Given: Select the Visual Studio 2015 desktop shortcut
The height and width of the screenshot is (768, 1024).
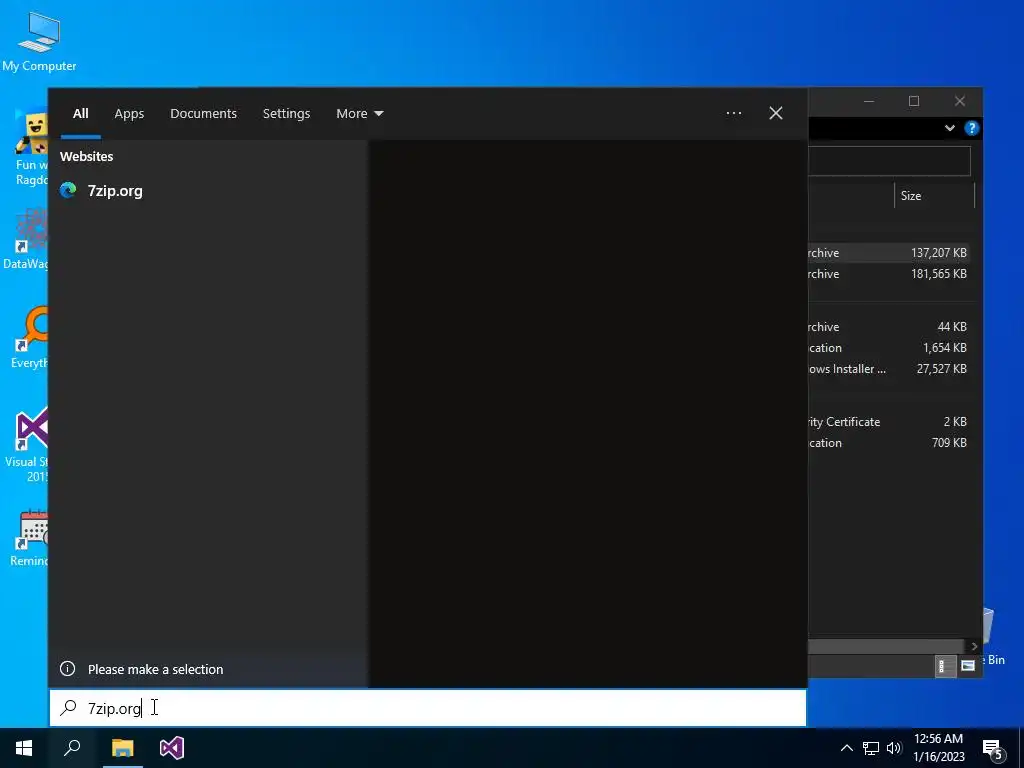Looking at the screenshot, I should coord(27,445).
